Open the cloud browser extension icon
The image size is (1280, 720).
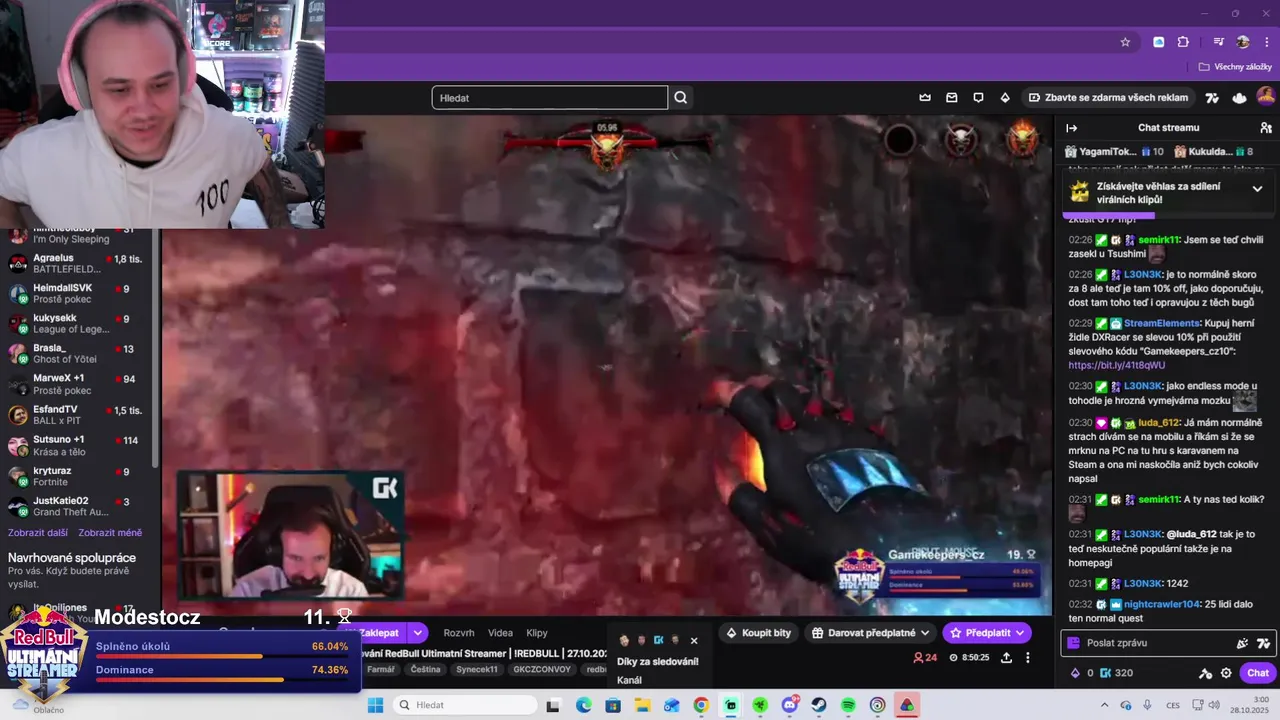tap(1159, 42)
